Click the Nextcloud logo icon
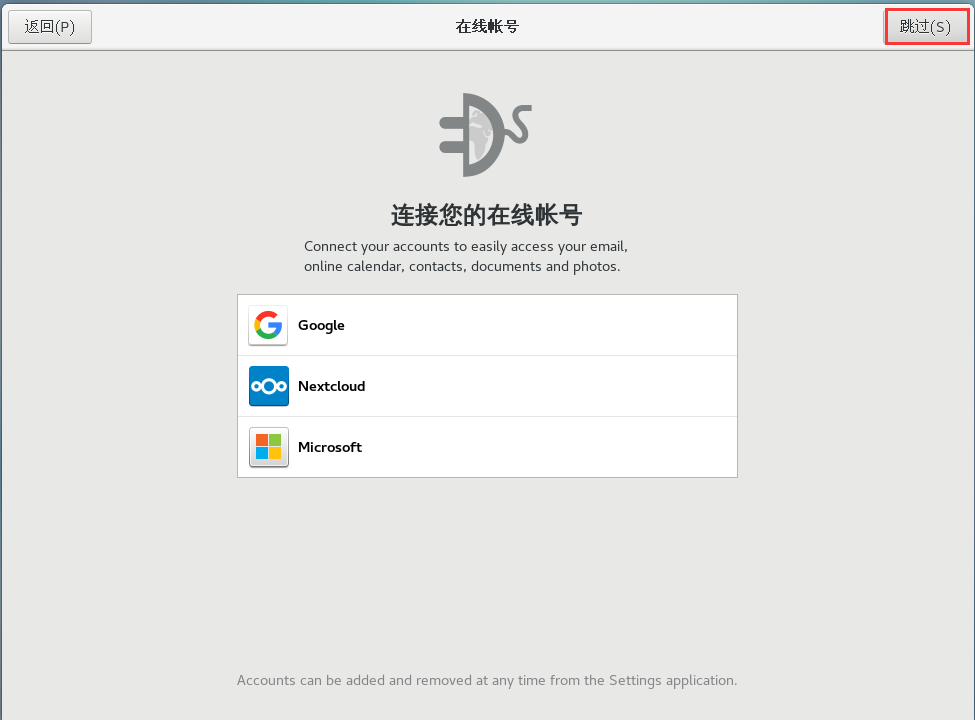 [x=269, y=386]
